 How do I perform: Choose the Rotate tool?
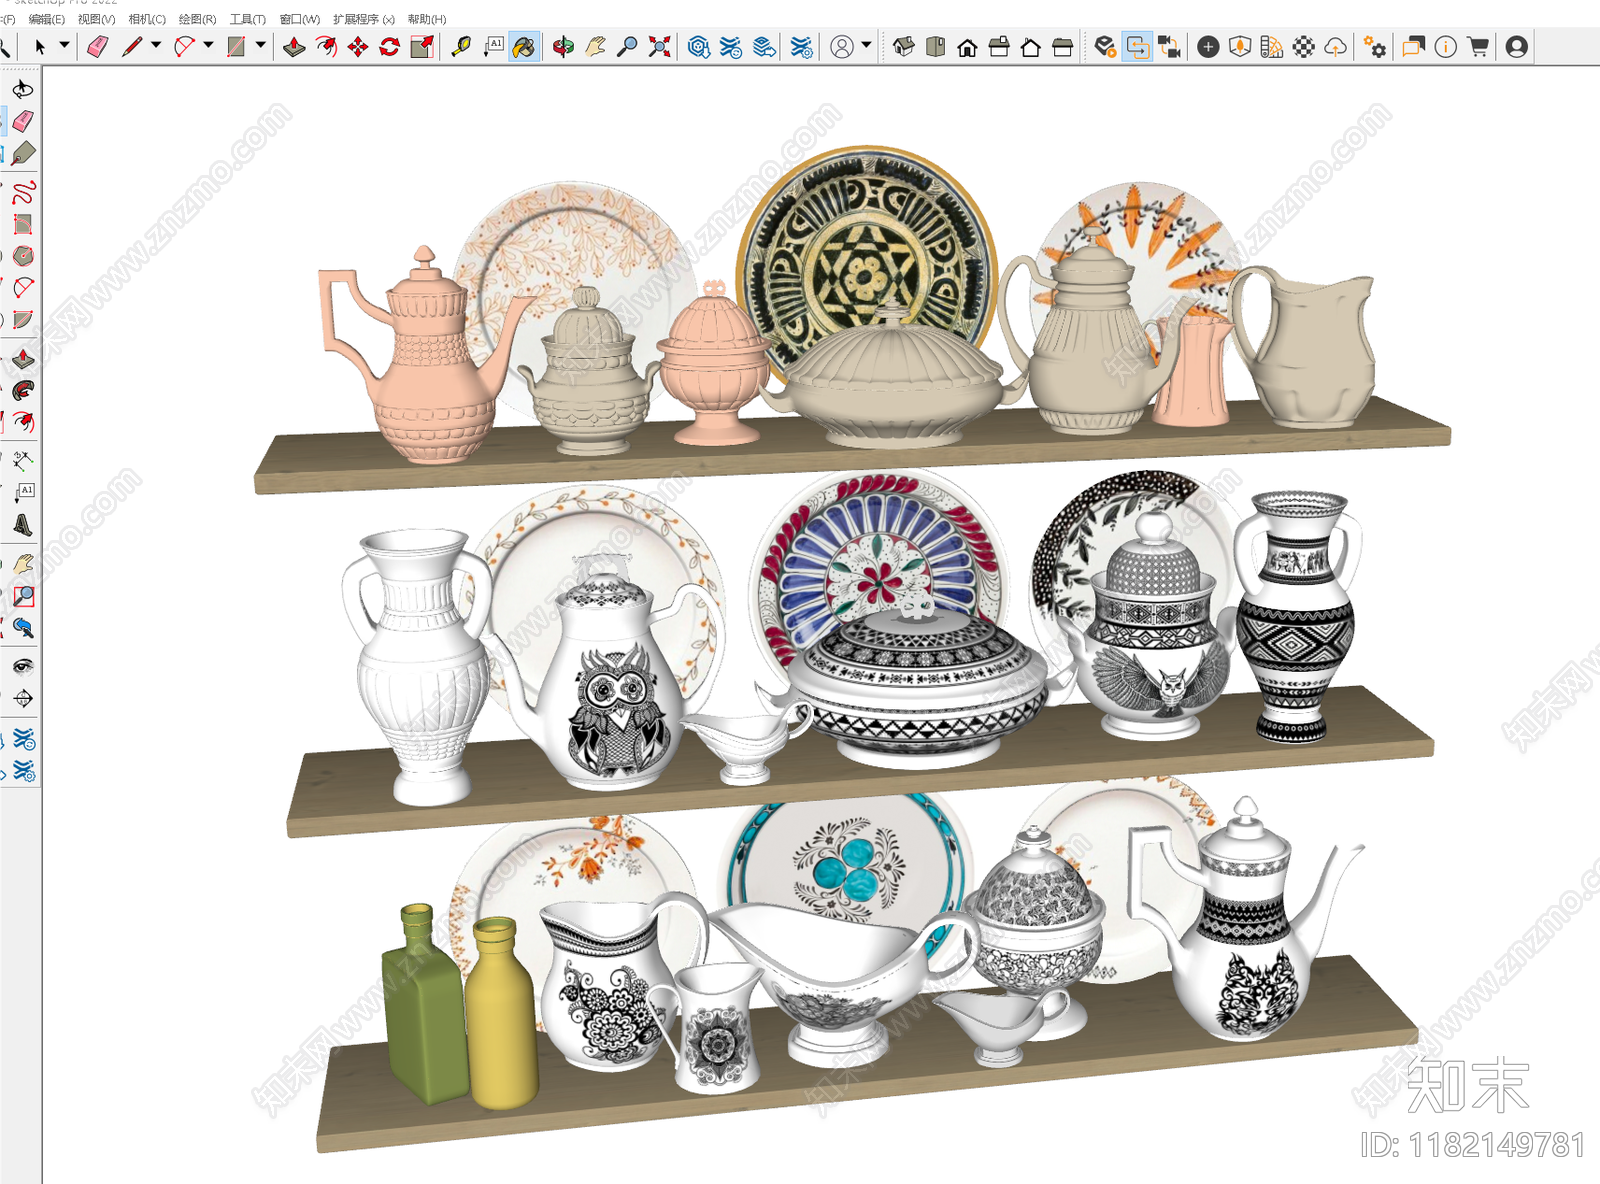coord(390,47)
